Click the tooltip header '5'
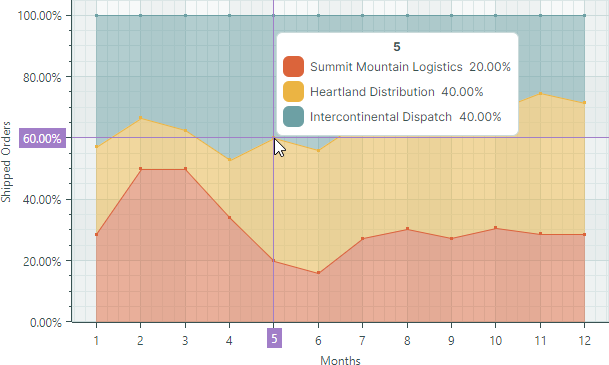Image resolution: width=609 pixels, height=365 pixels. click(x=397, y=47)
